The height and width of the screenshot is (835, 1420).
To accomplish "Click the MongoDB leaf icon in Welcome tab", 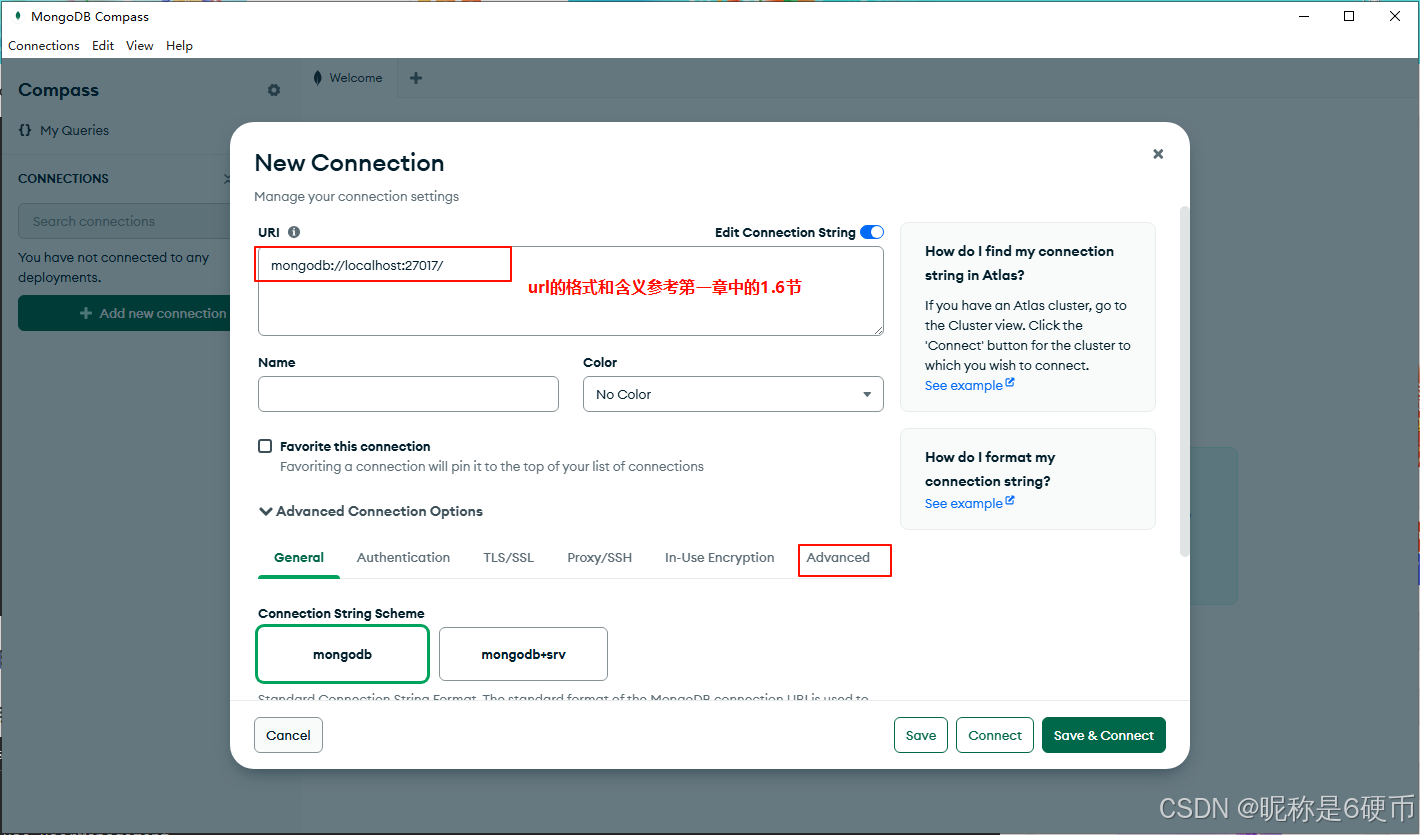I will pyautogui.click(x=317, y=78).
